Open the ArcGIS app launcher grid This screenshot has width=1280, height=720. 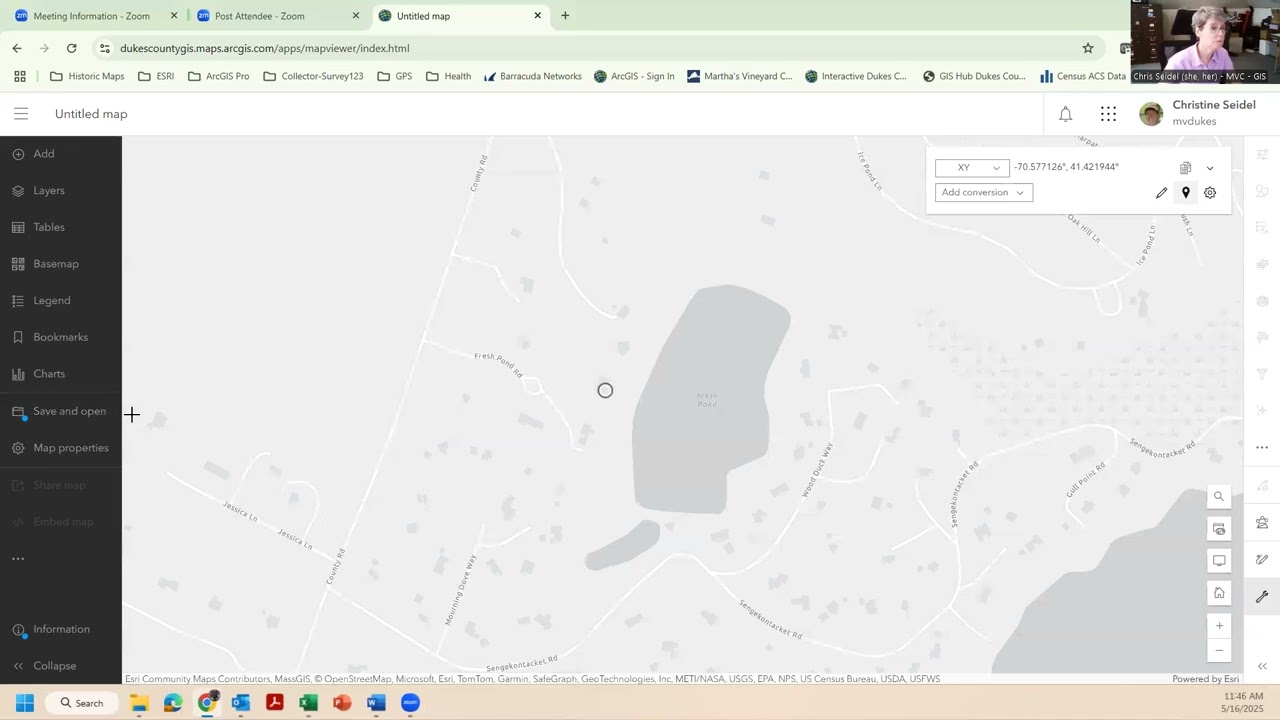click(1108, 114)
